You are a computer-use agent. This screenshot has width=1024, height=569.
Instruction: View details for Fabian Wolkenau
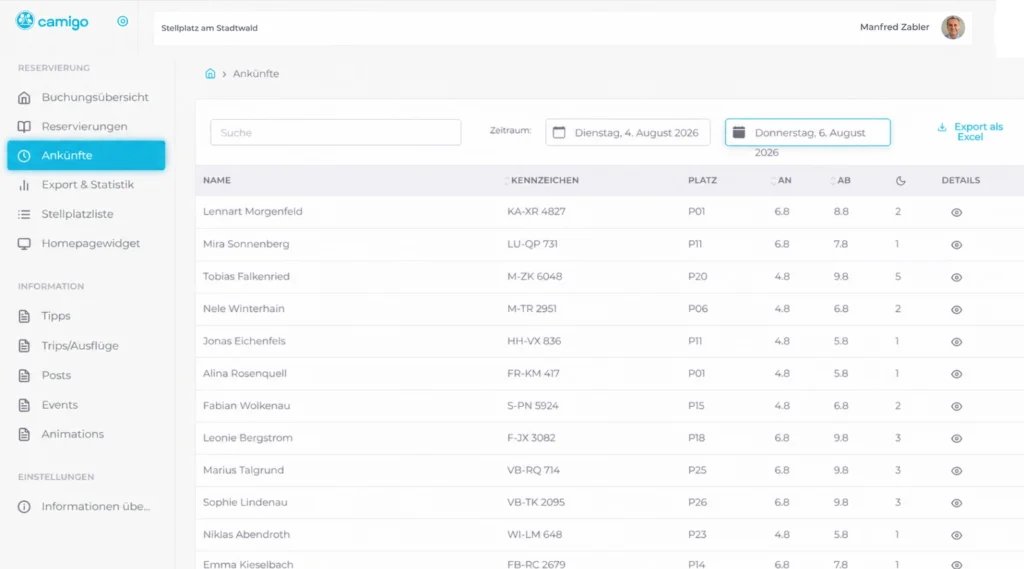[x=956, y=406]
